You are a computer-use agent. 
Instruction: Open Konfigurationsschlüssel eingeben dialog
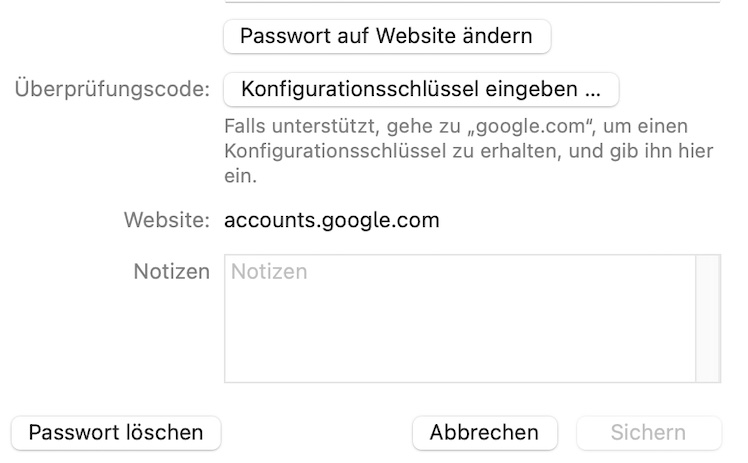421,89
